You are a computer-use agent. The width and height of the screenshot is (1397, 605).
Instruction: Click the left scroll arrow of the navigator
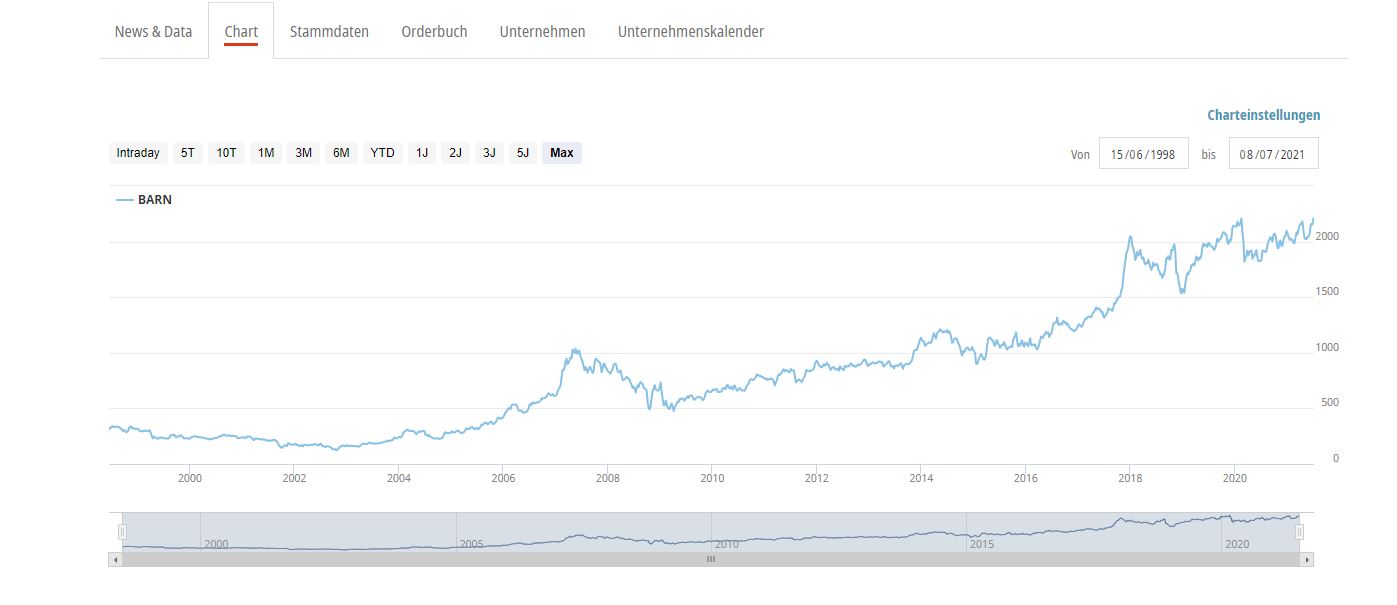pyautogui.click(x=114, y=560)
